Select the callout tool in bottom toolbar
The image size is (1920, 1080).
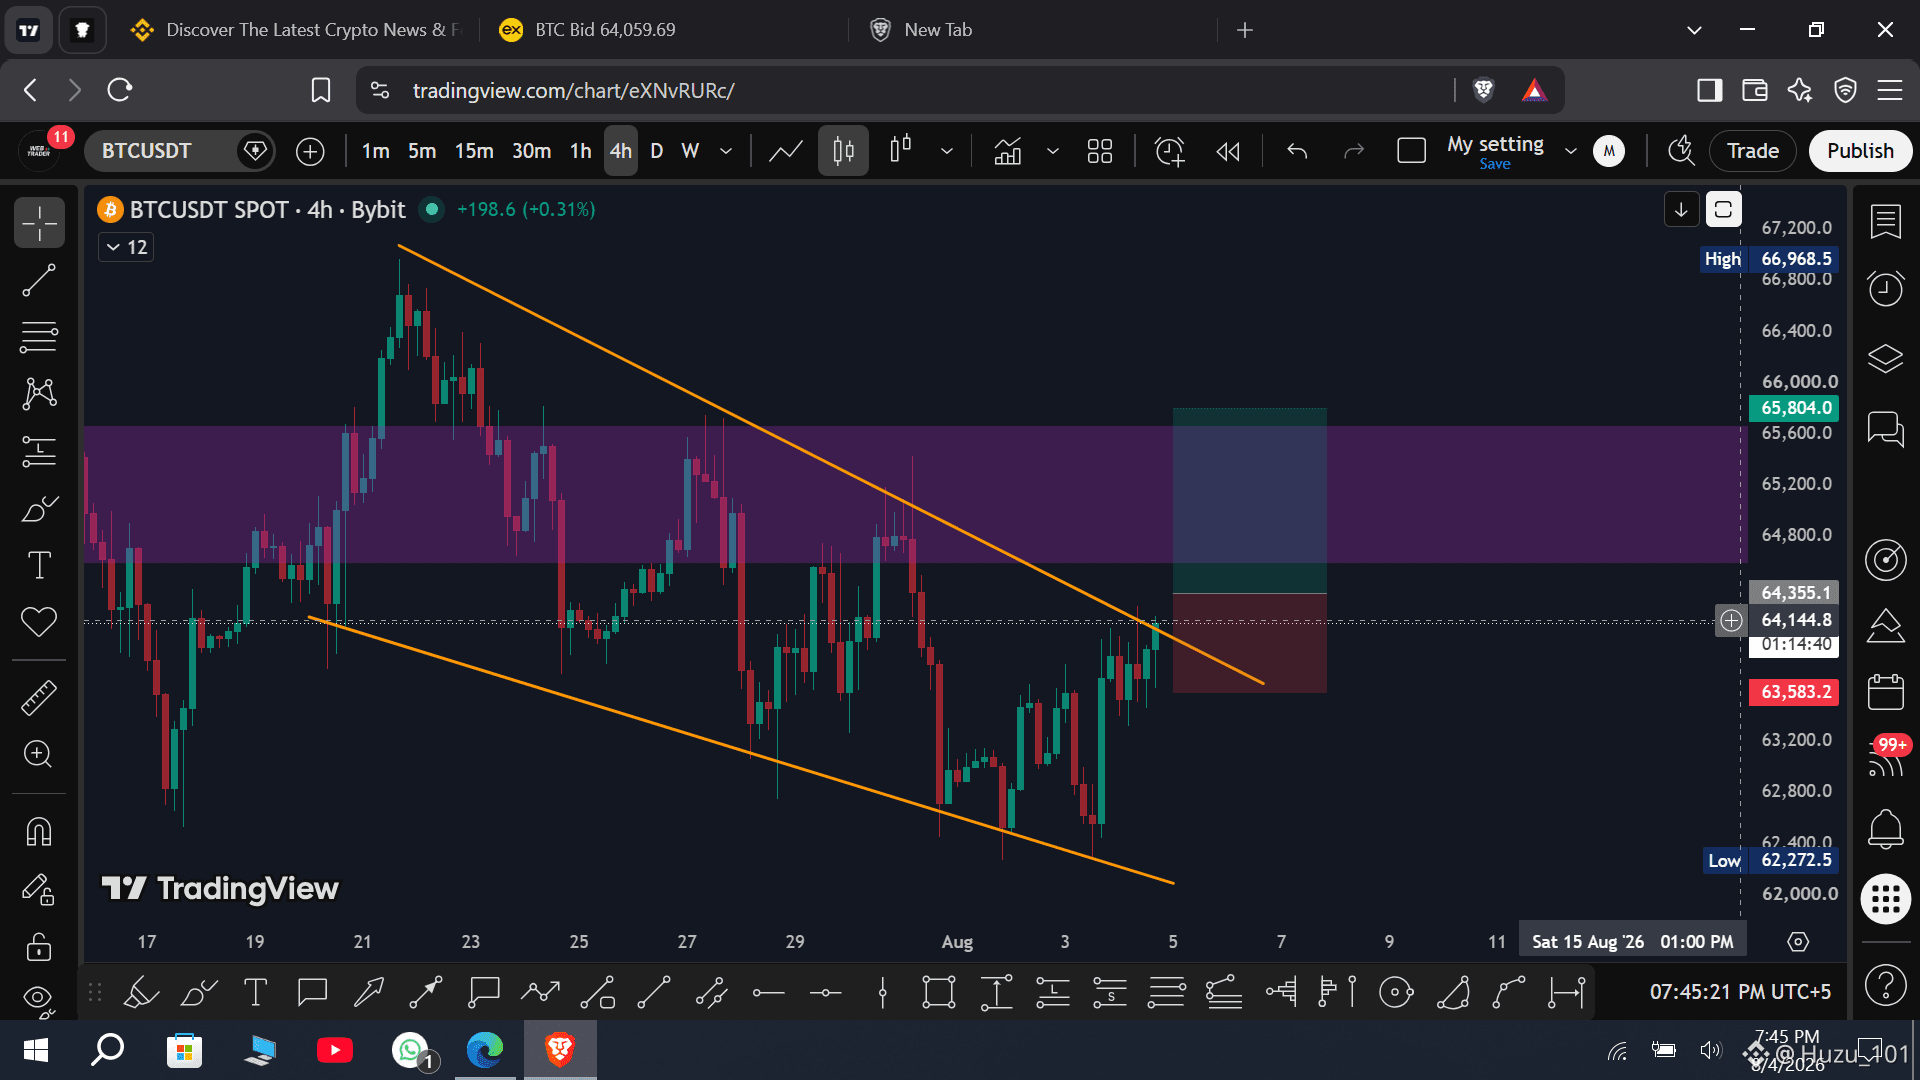484,993
